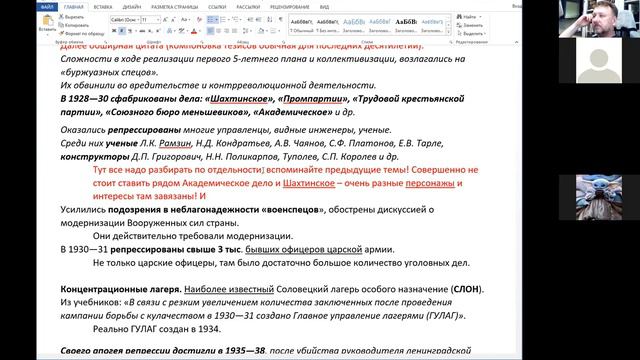Start a multilevel list
The width and height of the screenshot is (640, 360).
click(x=236, y=20)
